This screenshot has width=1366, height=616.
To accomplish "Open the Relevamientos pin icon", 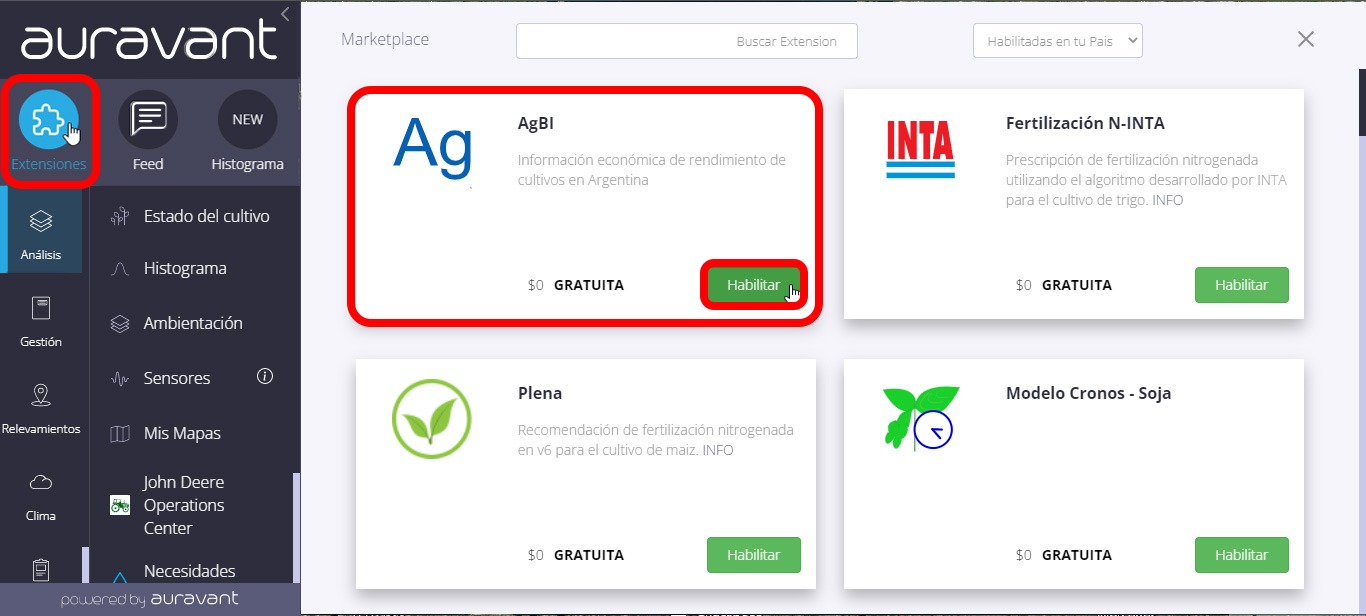I will tap(41, 395).
